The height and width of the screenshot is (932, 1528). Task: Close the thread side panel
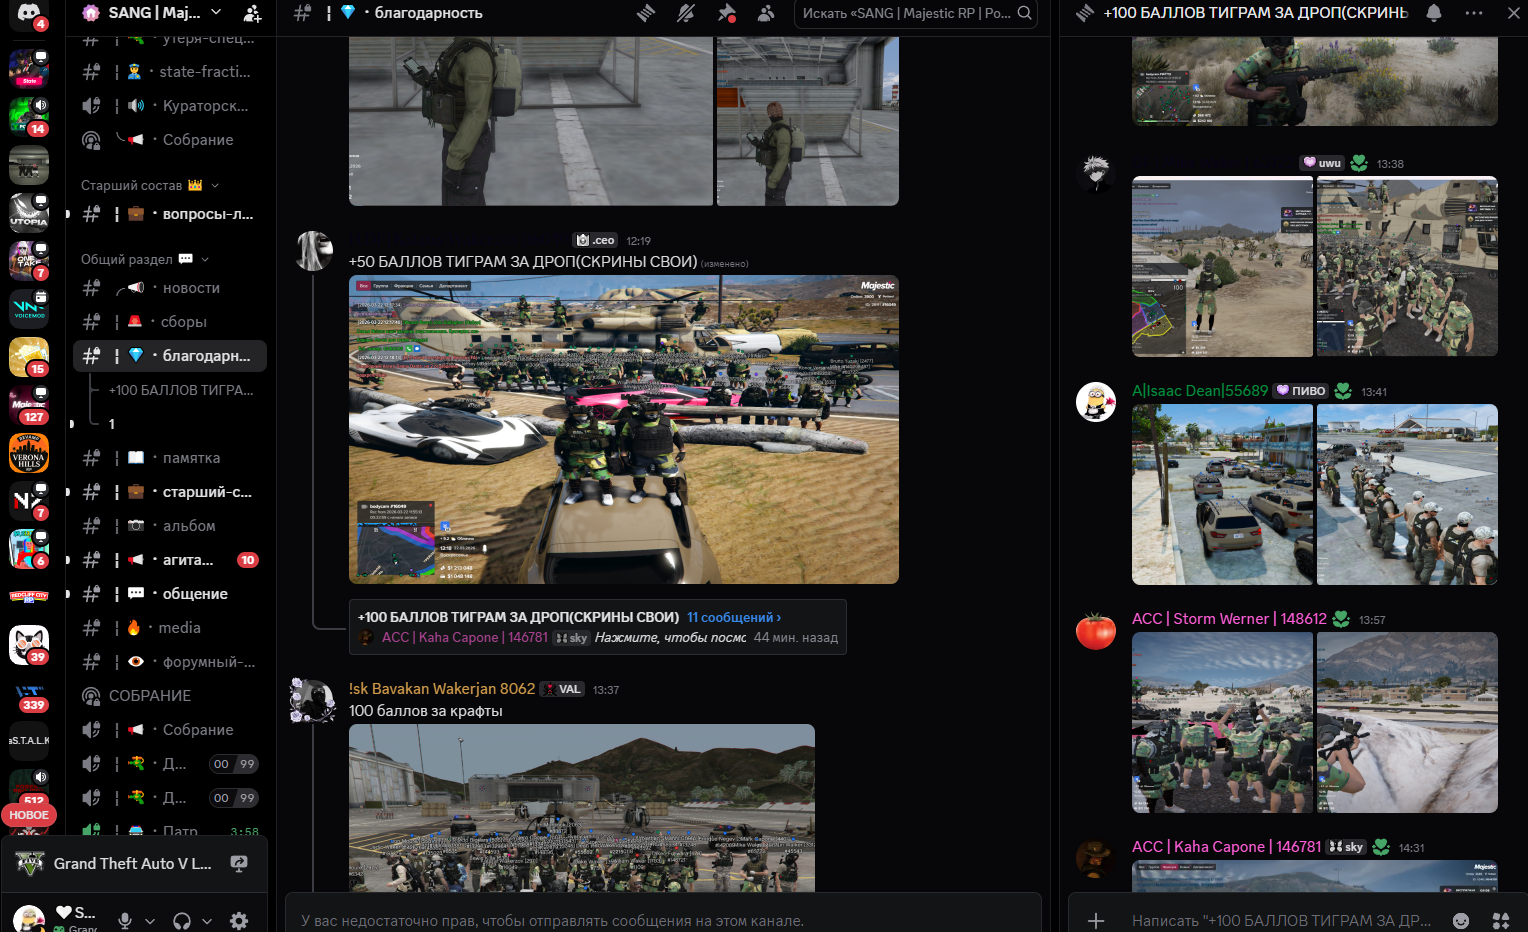tap(1513, 13)
